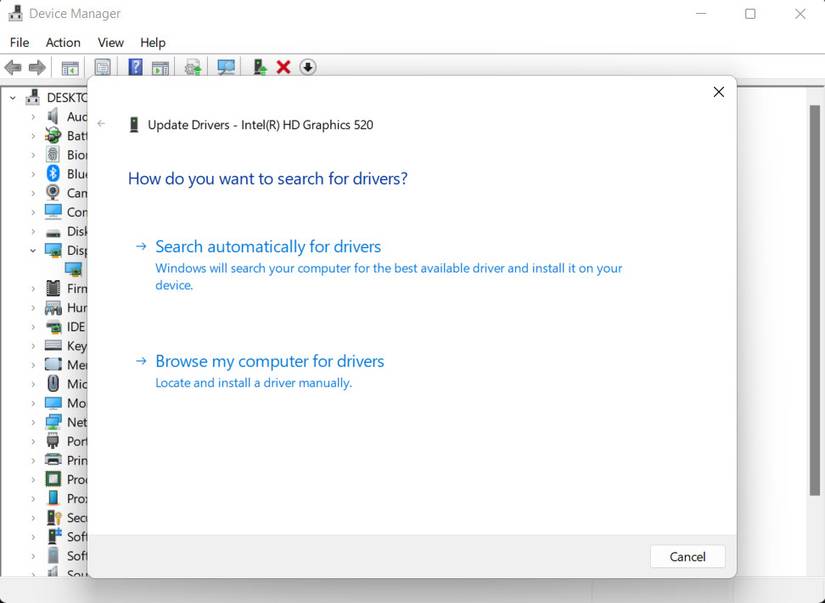
Task: Open the View menu
Action: pos(110,42)
